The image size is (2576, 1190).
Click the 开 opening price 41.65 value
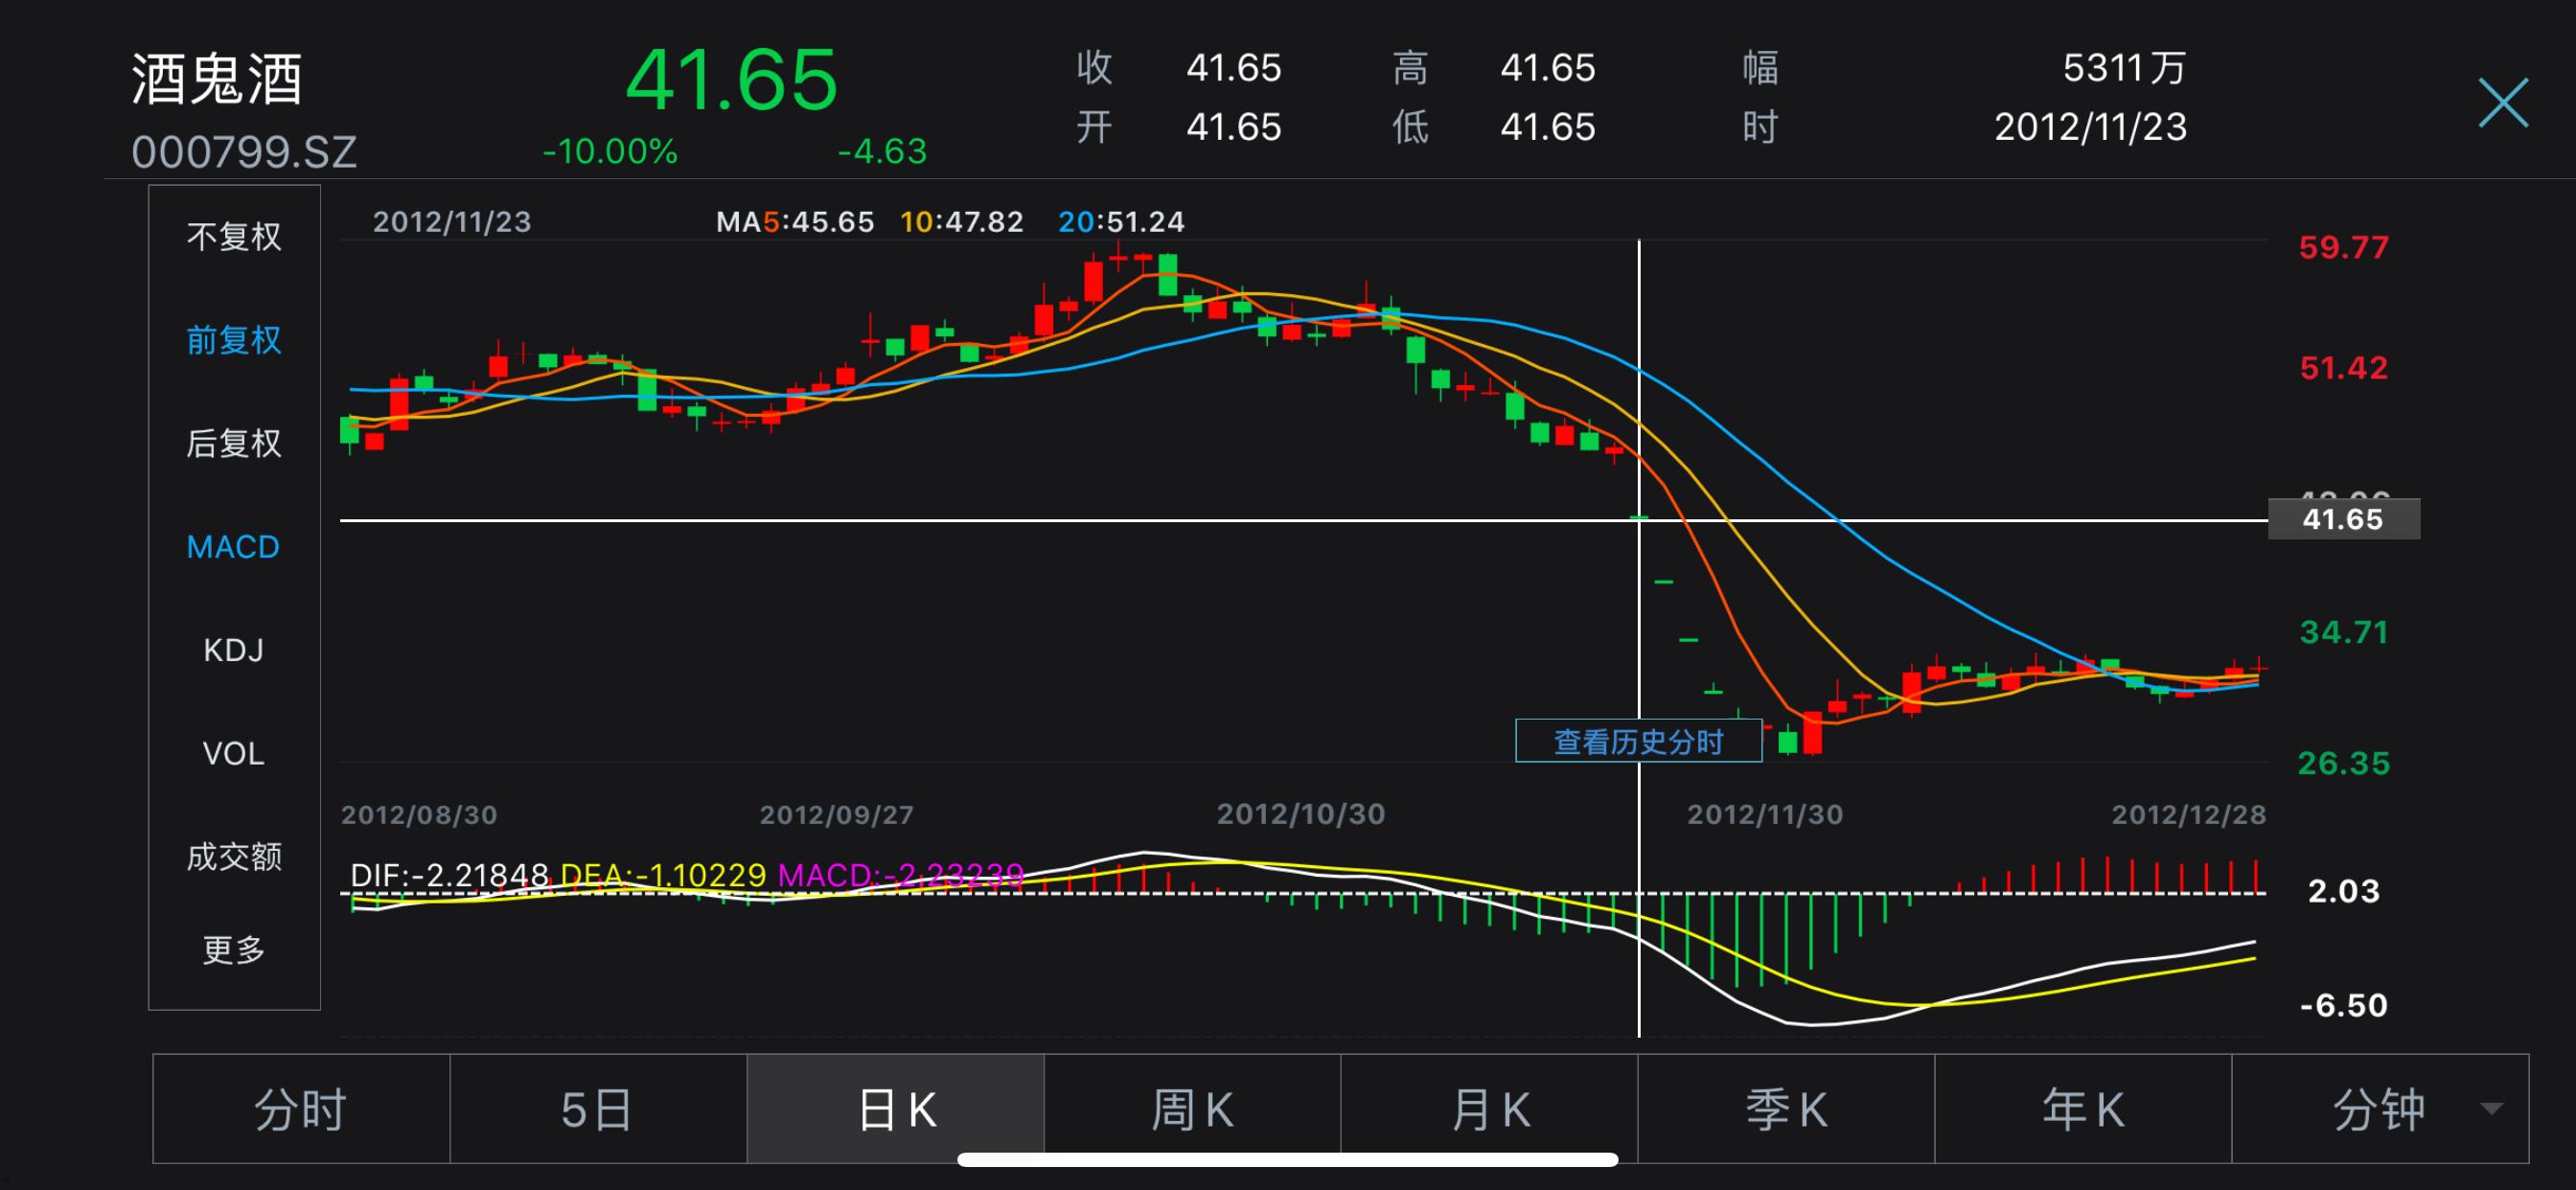click(1233, 127)
